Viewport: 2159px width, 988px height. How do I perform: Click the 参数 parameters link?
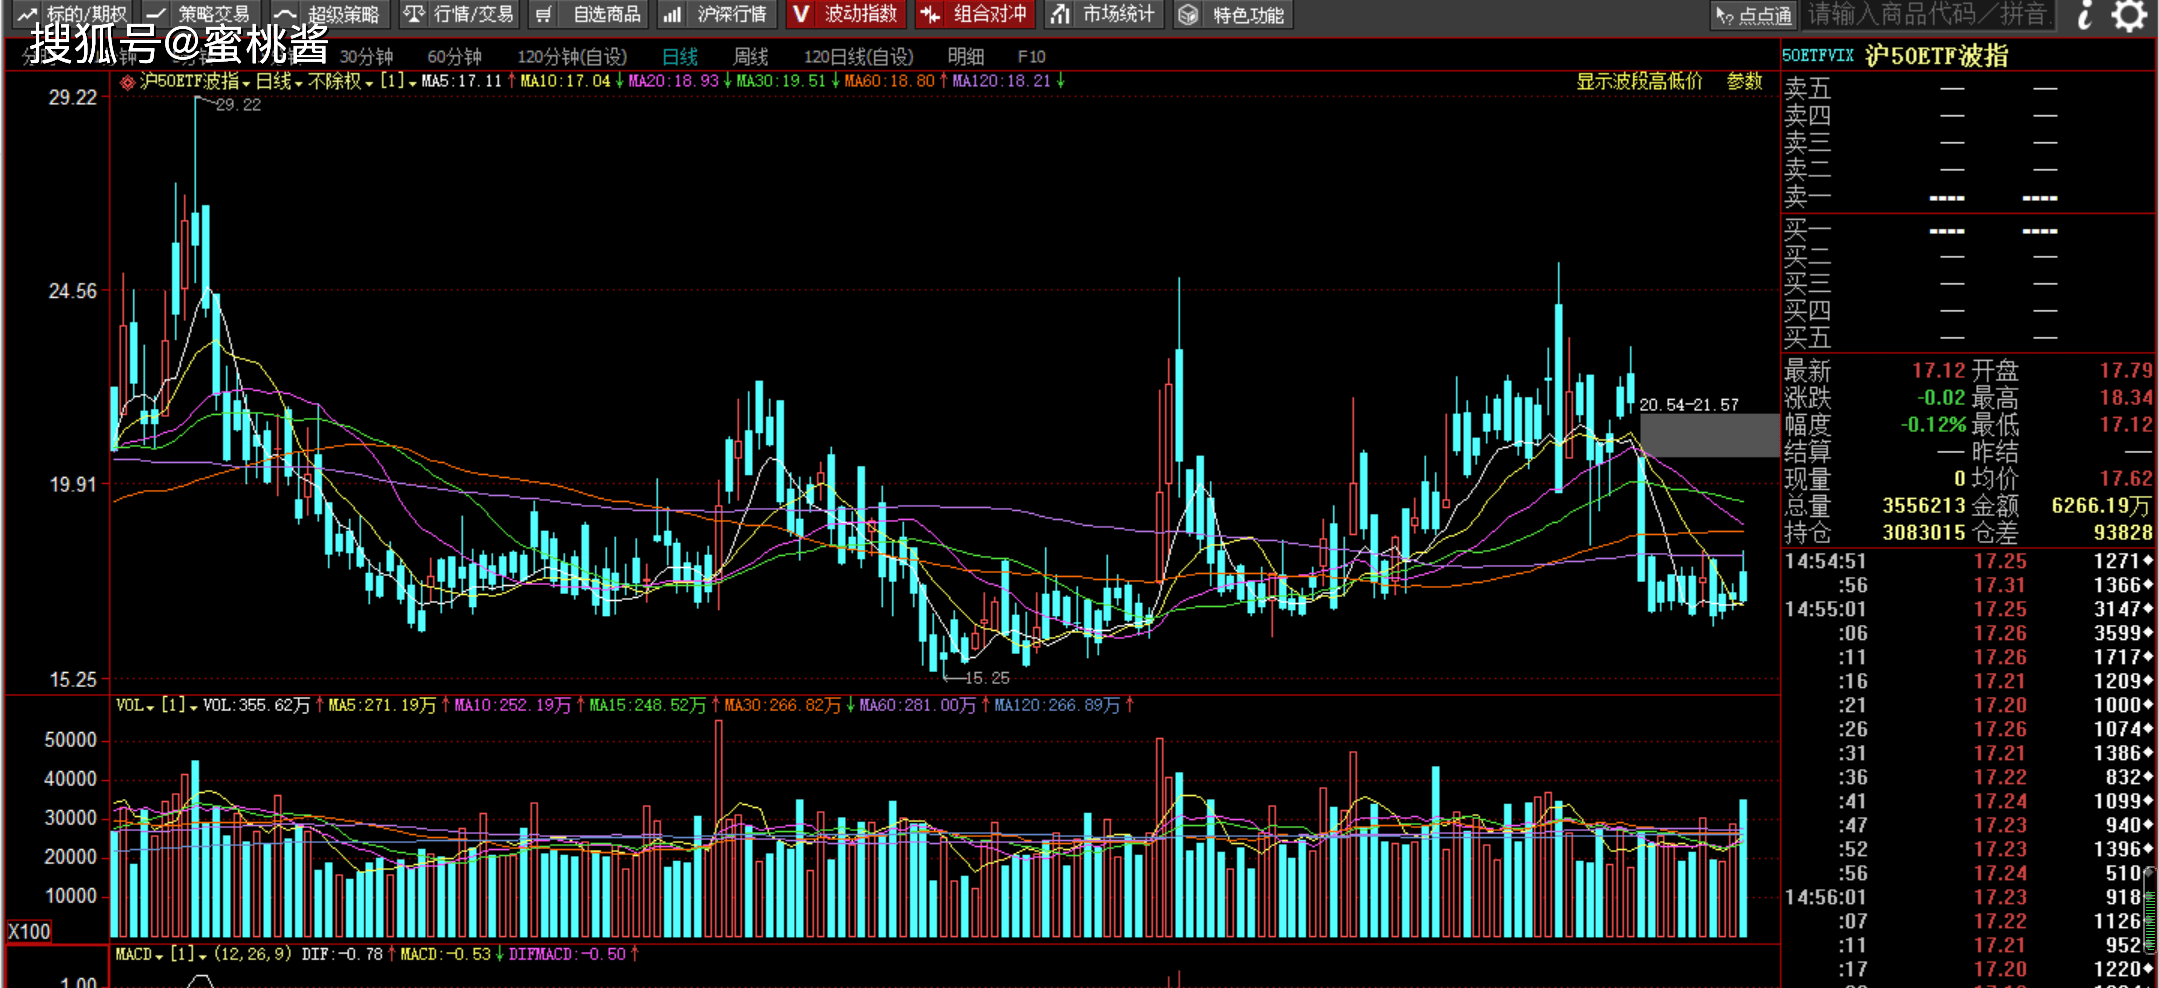click(x=1744, y=81)
